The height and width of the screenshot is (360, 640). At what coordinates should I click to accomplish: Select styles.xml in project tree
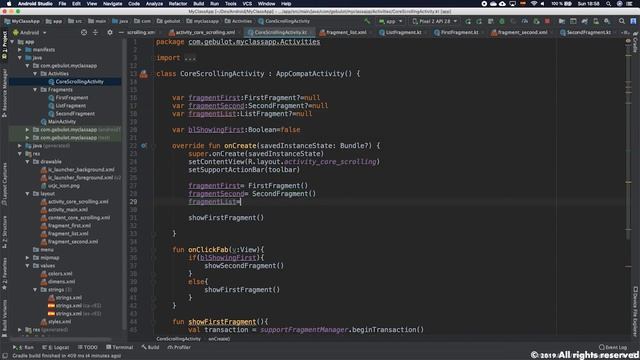59,322
